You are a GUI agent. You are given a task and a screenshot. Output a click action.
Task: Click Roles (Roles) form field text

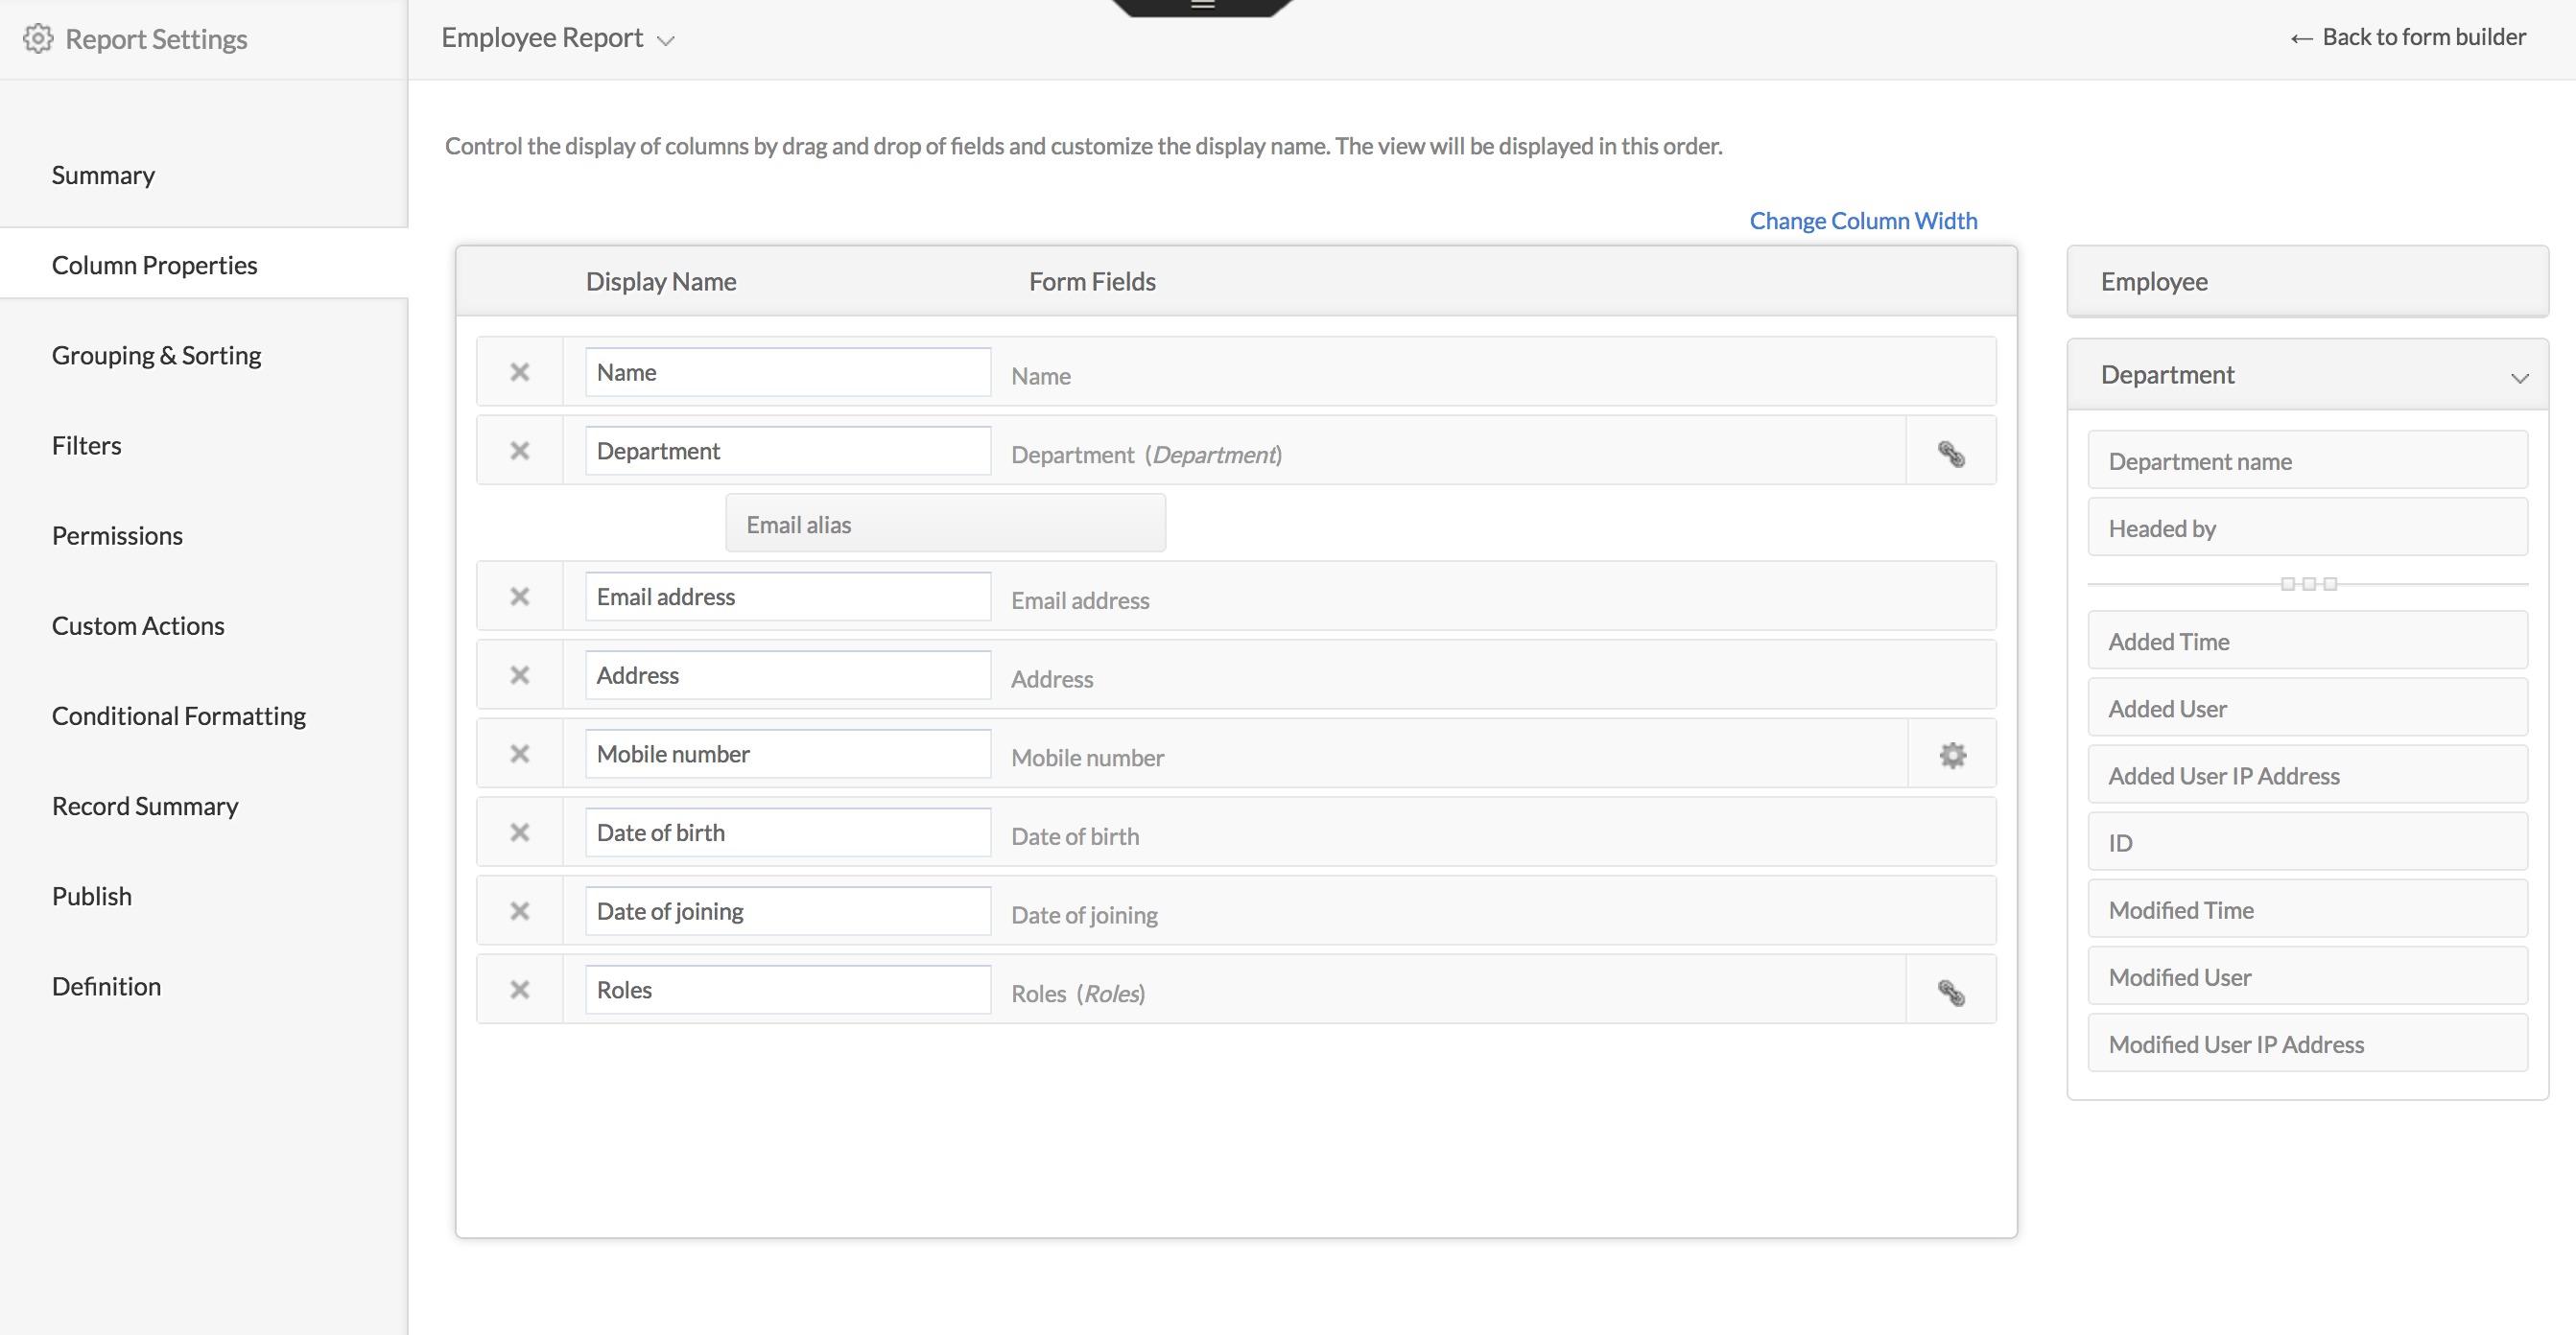pos(1077,993)
